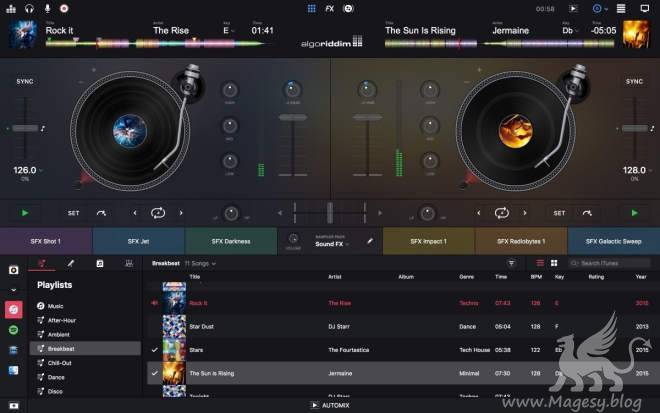
Task: Click jump-to-cue arrow on right deck
Action: click(587, 213)
